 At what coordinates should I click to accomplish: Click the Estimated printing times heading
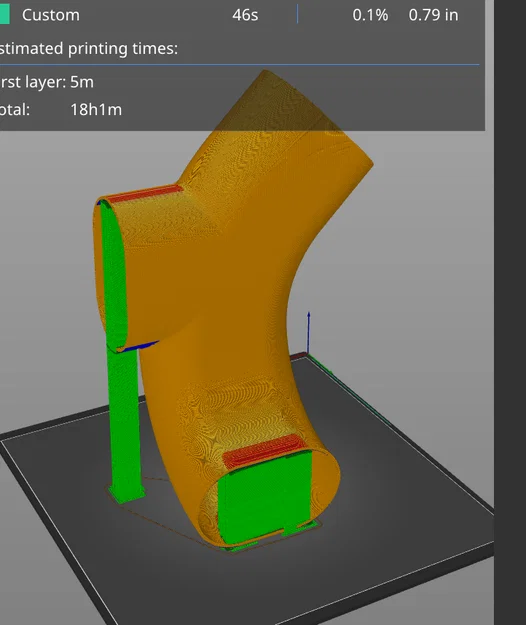pos(88,49)
